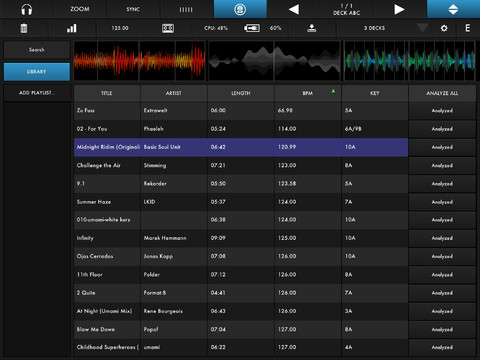The image size is (480, 360).
Task: Select track Childhood Superheroes
Action: pyautogui.click(x=241, y=347)
